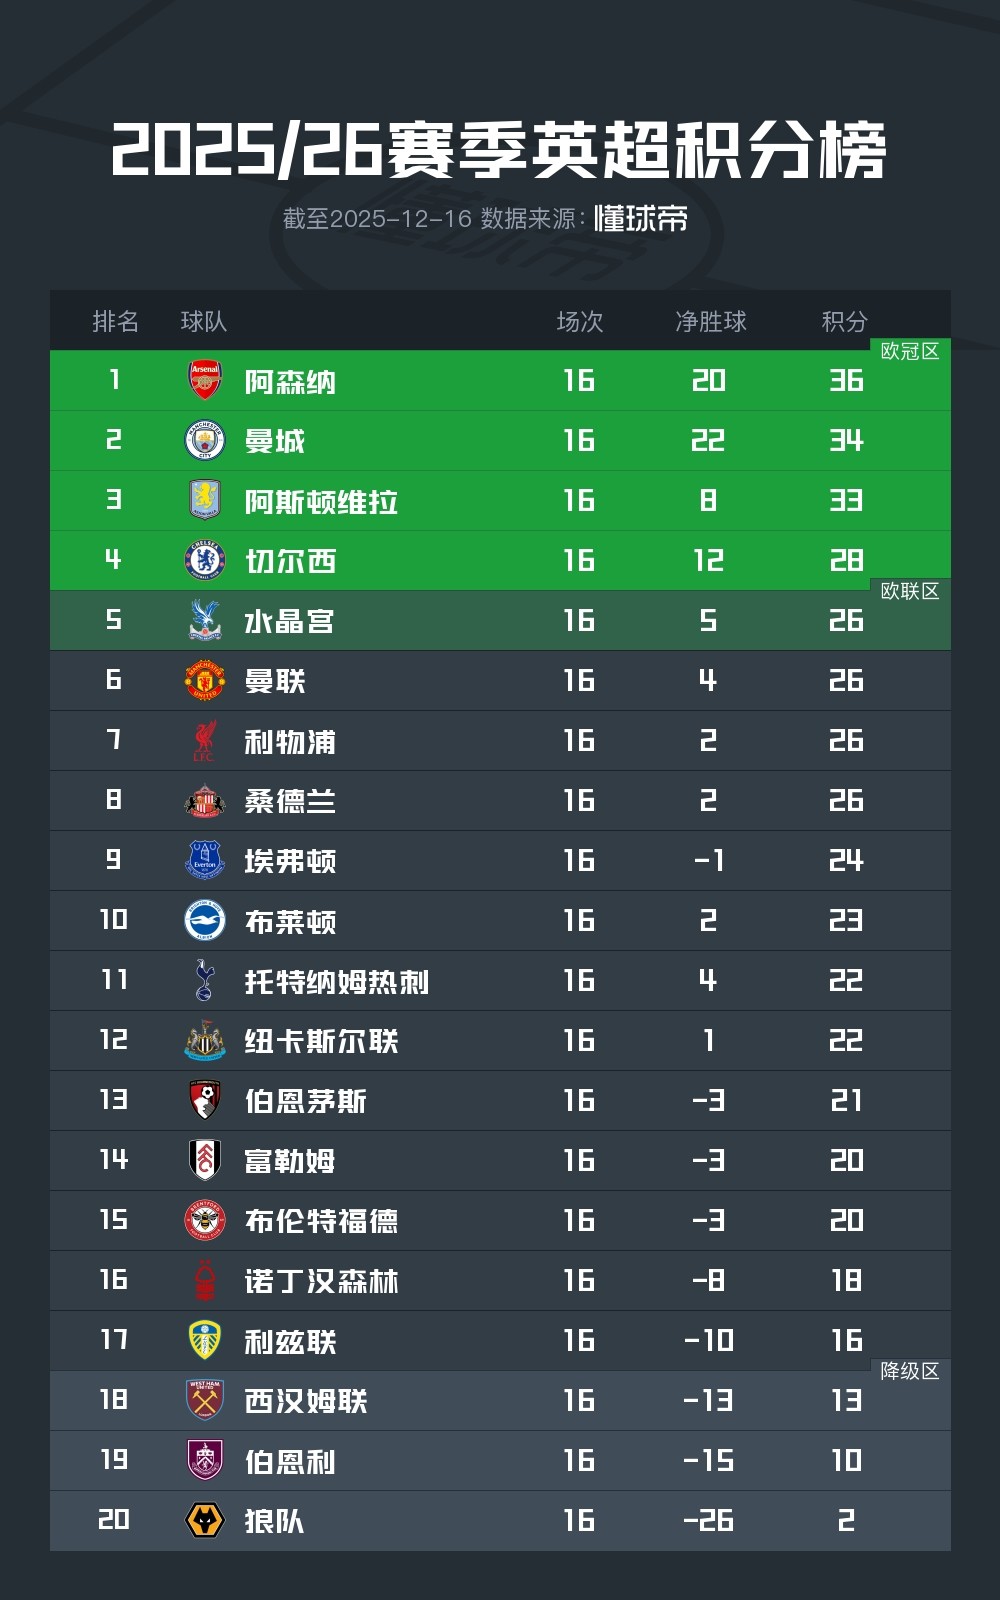This screenshot has width=1000, height=1600.
Task: Click the Manchester United badge
Action: point(205,680)
